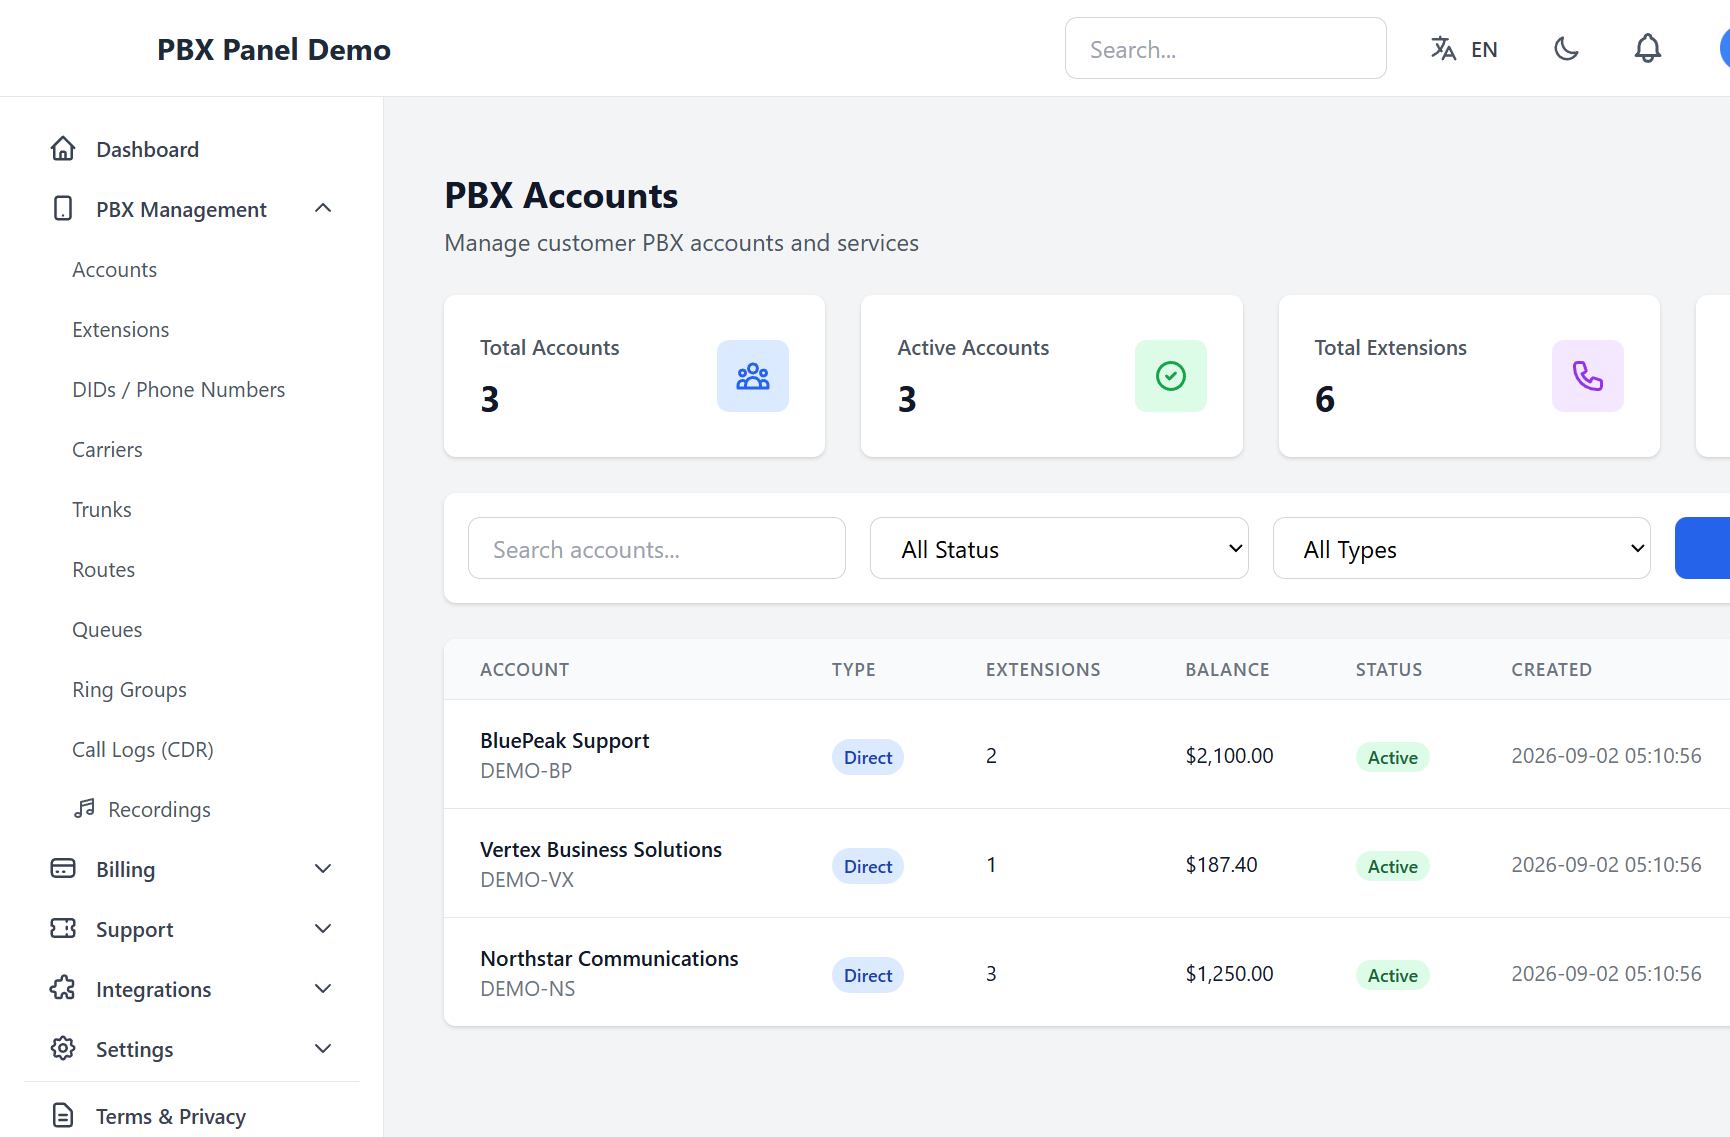1730x1137 pixels.
Task: Open the All Status dropdown
Action: [x=1059, y=548]
